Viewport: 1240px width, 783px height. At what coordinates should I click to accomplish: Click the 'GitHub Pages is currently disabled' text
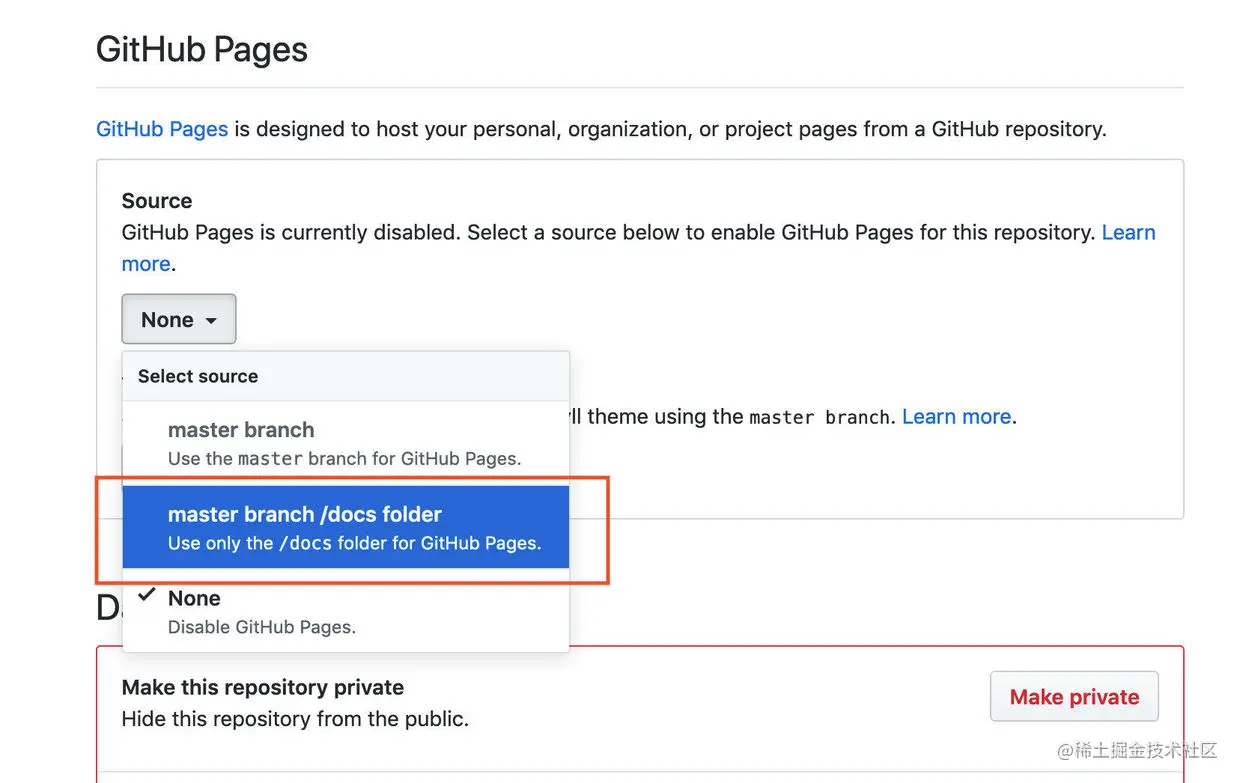[291, 232]
